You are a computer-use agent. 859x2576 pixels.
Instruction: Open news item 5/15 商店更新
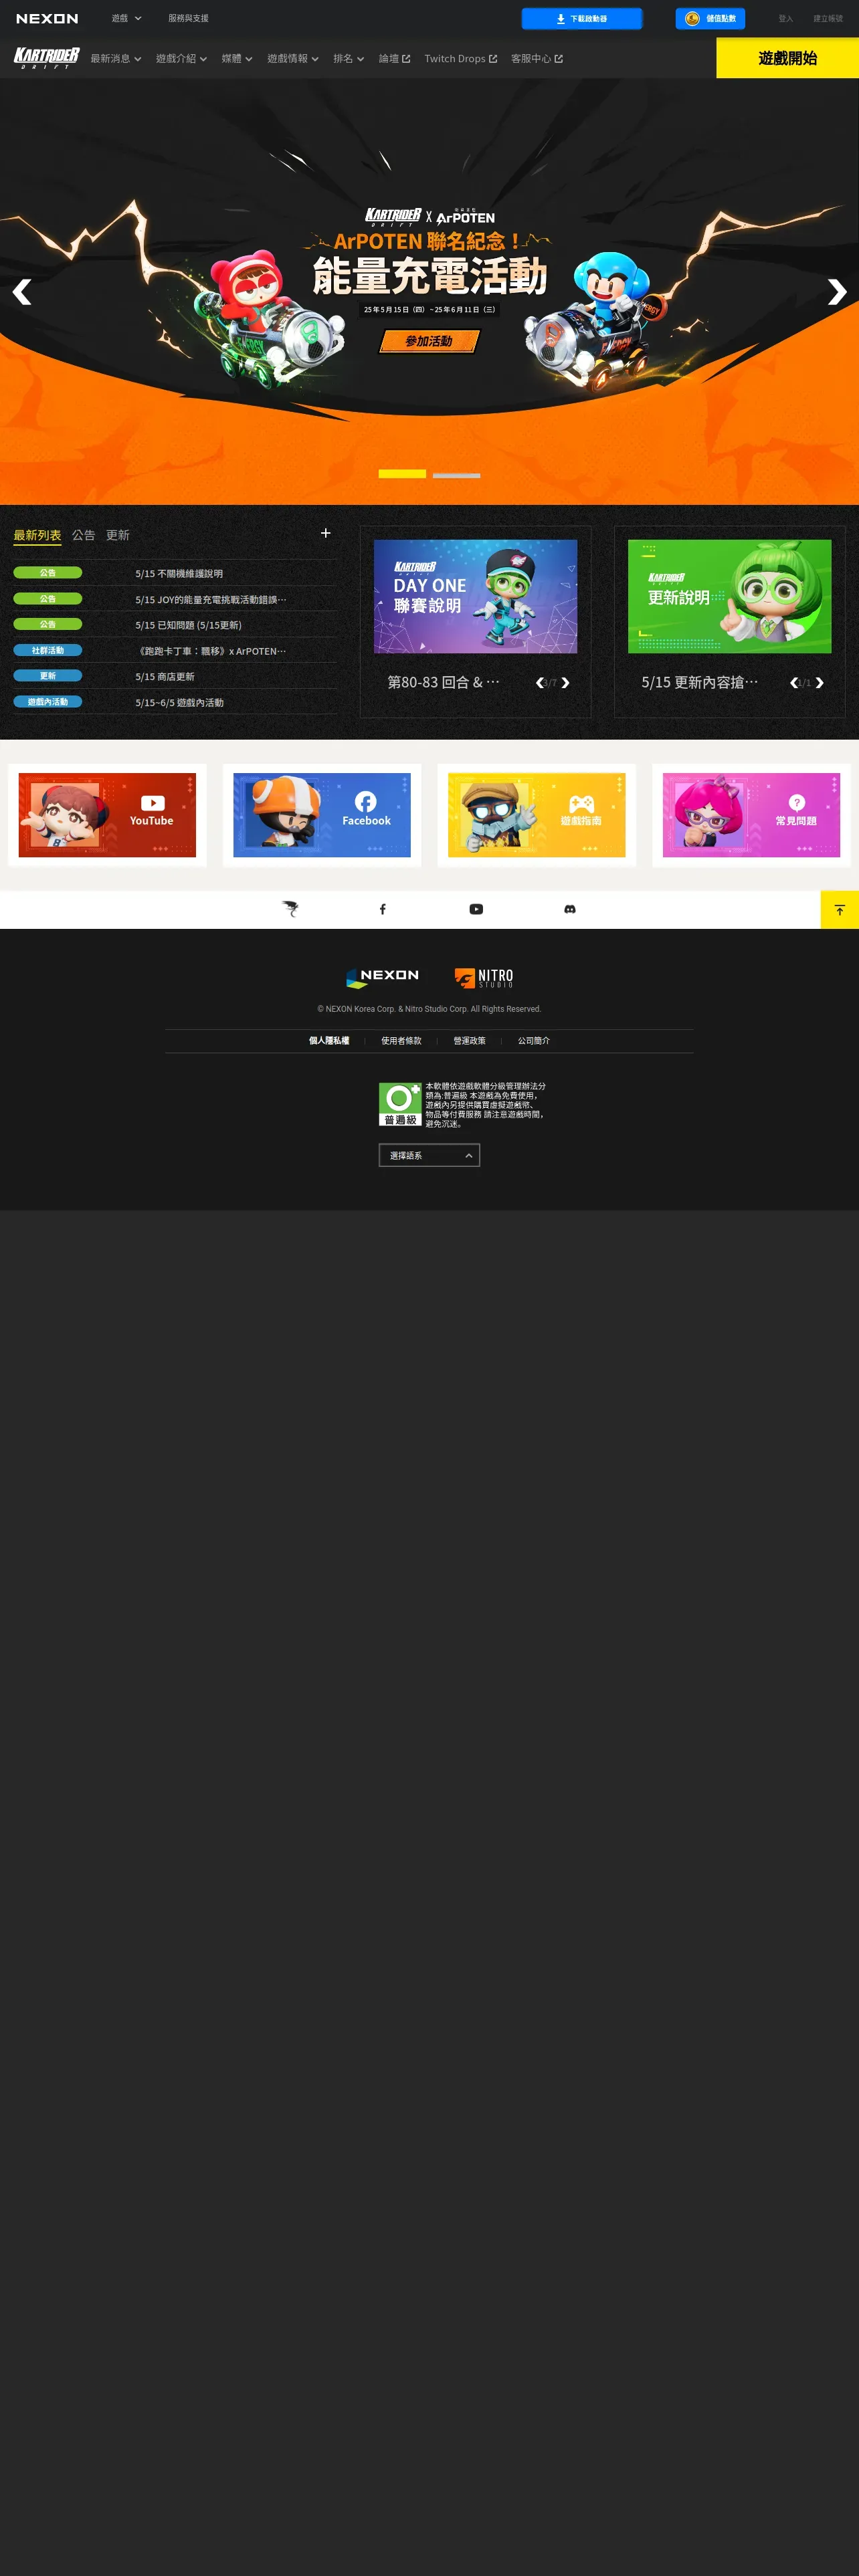tap(165, 677)
